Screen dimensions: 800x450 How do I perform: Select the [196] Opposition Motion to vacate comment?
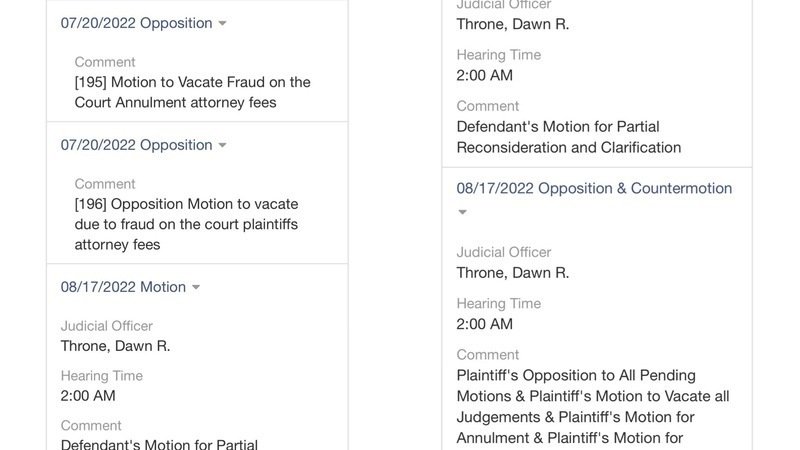pos(186,224)
